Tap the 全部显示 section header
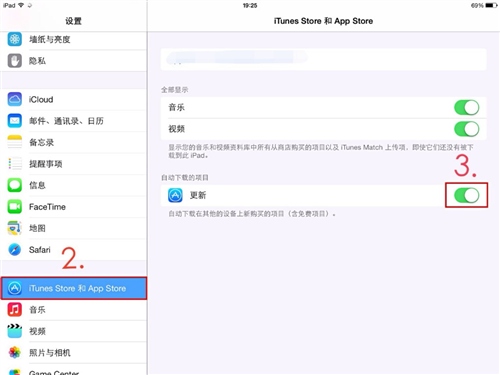The height and width of the screenshot is (375, 500). [x=175, y=90]
